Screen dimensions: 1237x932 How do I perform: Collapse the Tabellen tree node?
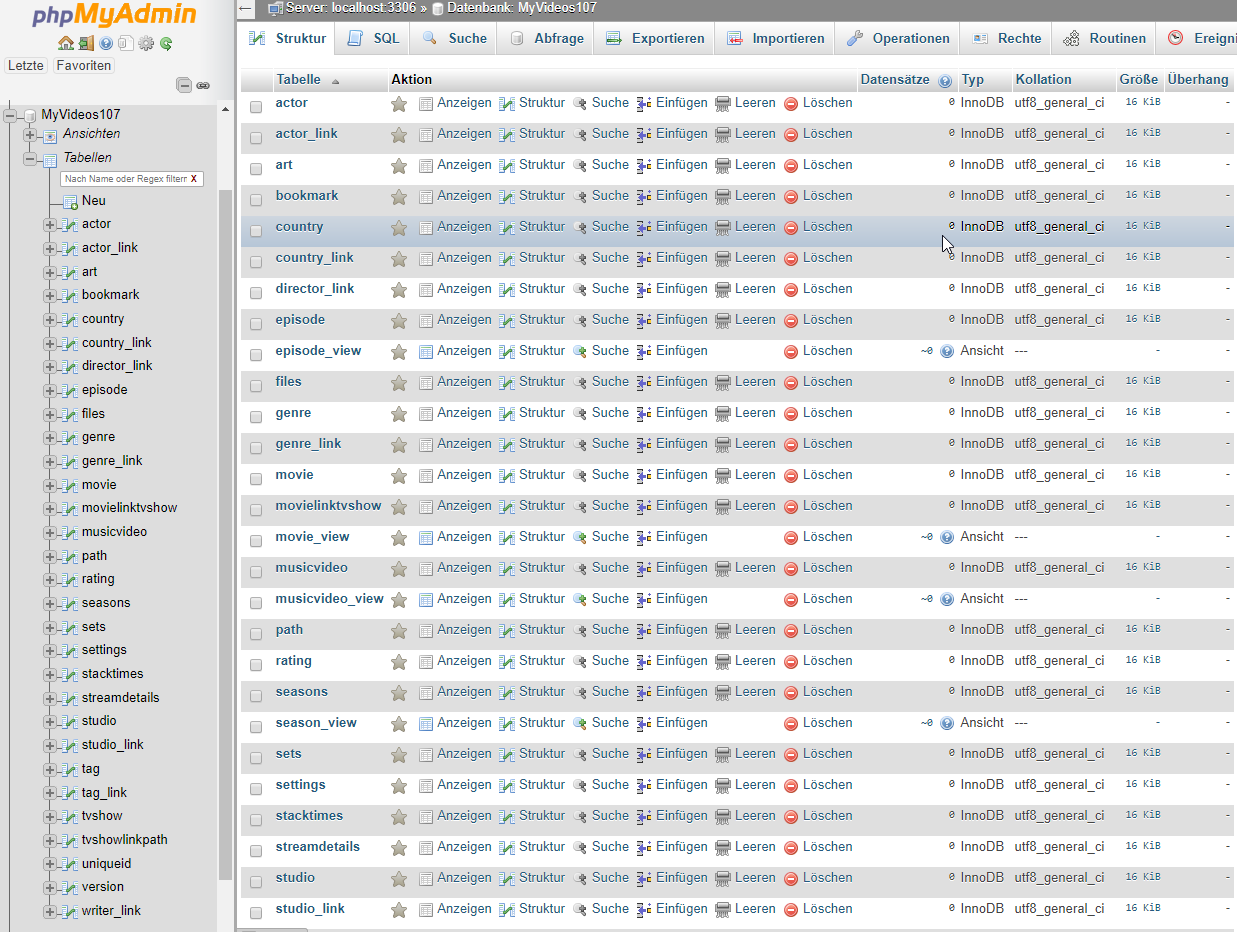(x=29, y=159)
